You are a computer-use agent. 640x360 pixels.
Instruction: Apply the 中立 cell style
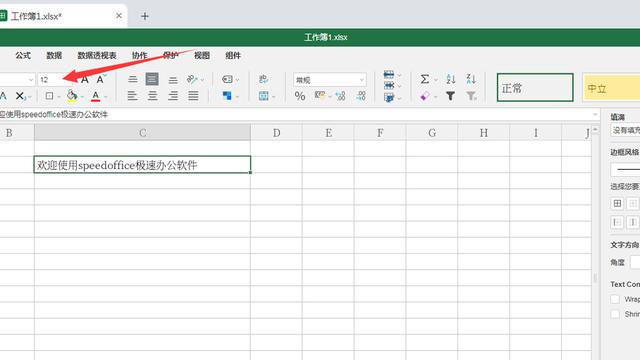click(x=611, y=87)
